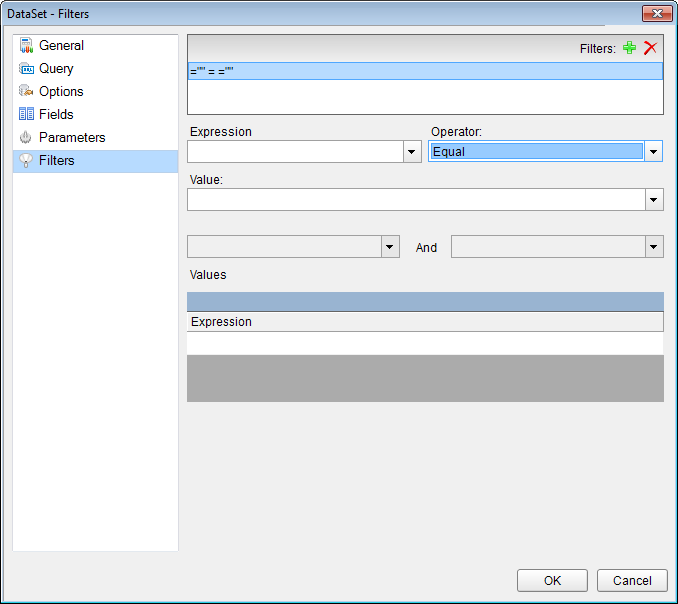678x604 pixels.
Task: Open the dropdown arrow left of And
Action: pos(390,247)
